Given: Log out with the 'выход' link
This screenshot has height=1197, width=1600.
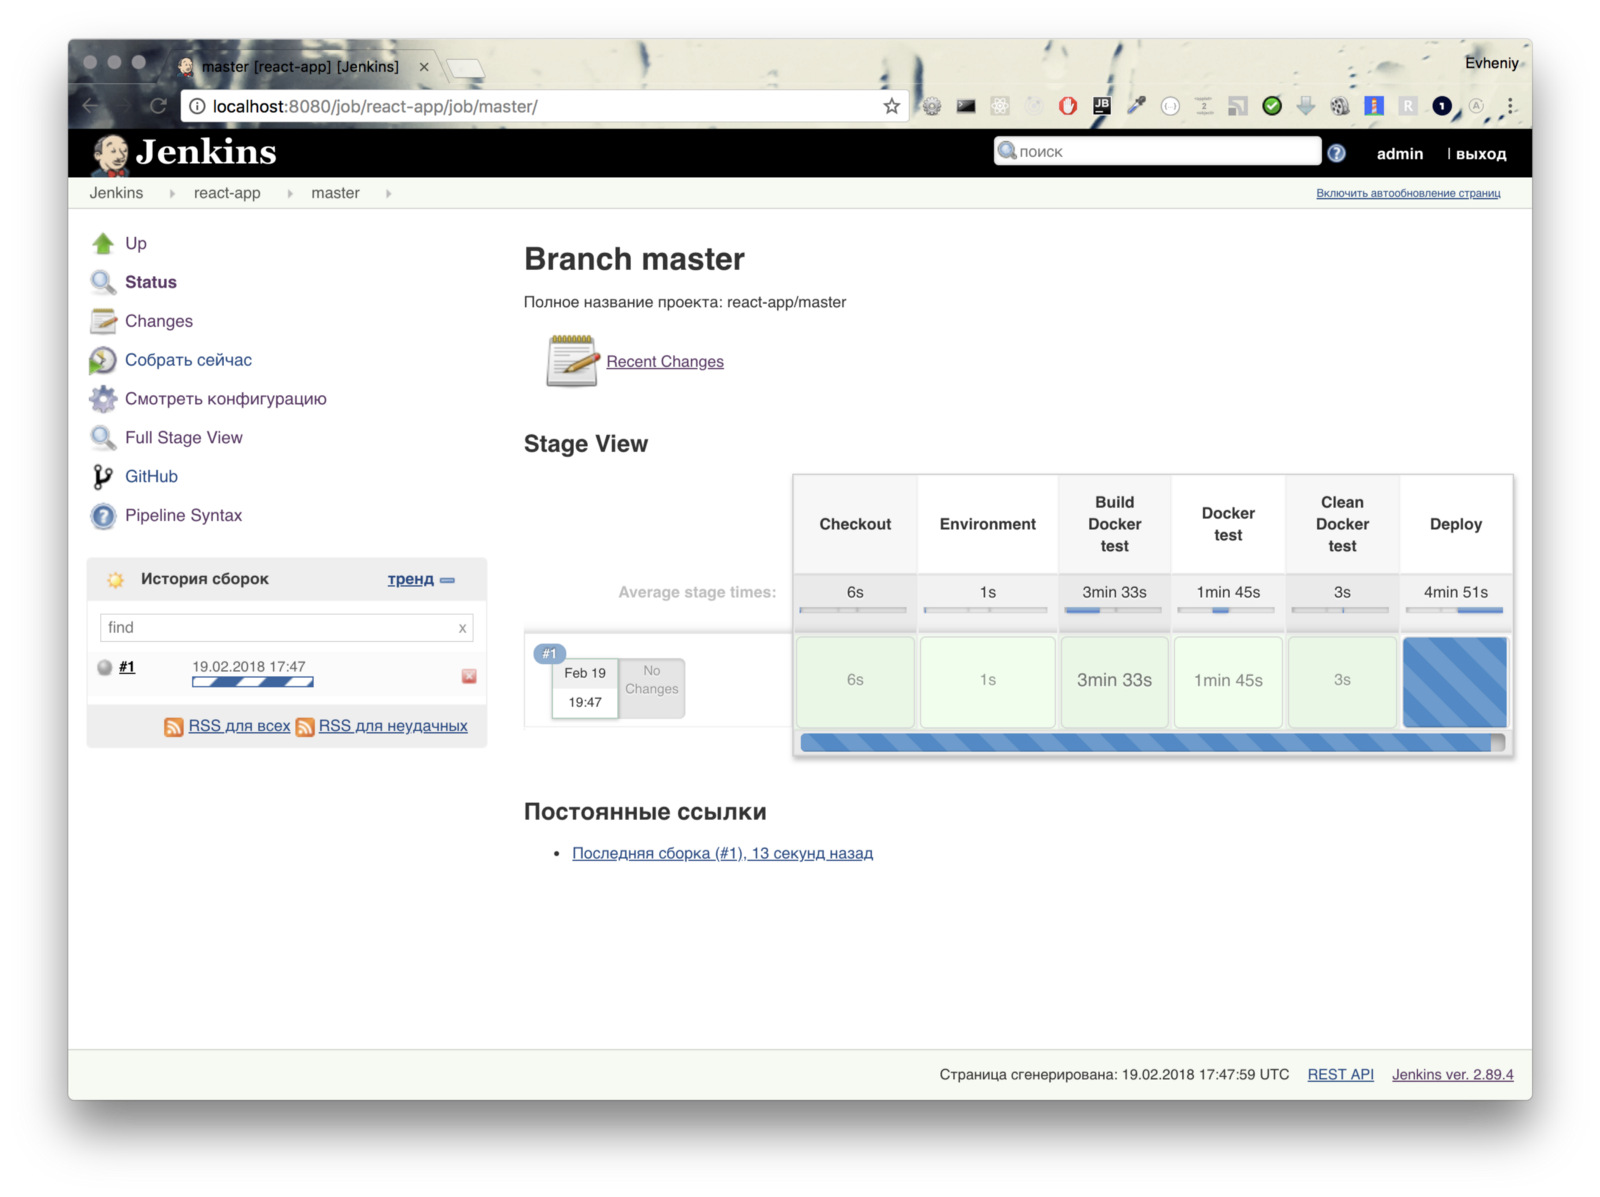Looking at the screenshot, I should coord(1480,154).
